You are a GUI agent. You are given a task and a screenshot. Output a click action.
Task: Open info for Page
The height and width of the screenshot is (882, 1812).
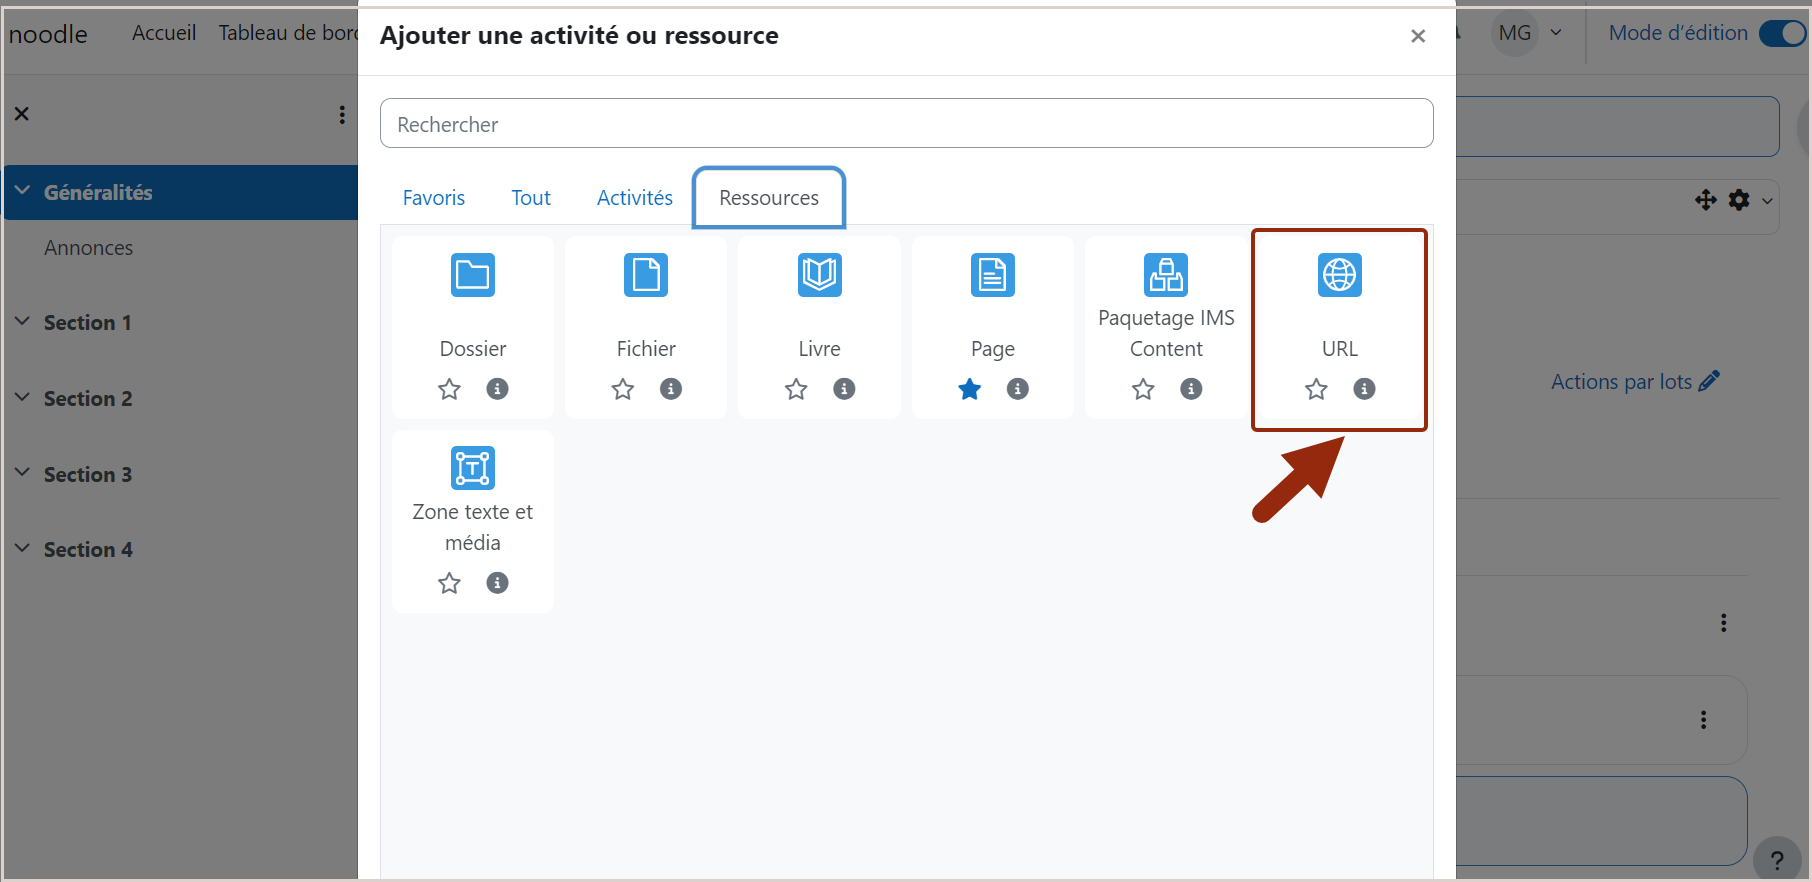coord(1018,389)
